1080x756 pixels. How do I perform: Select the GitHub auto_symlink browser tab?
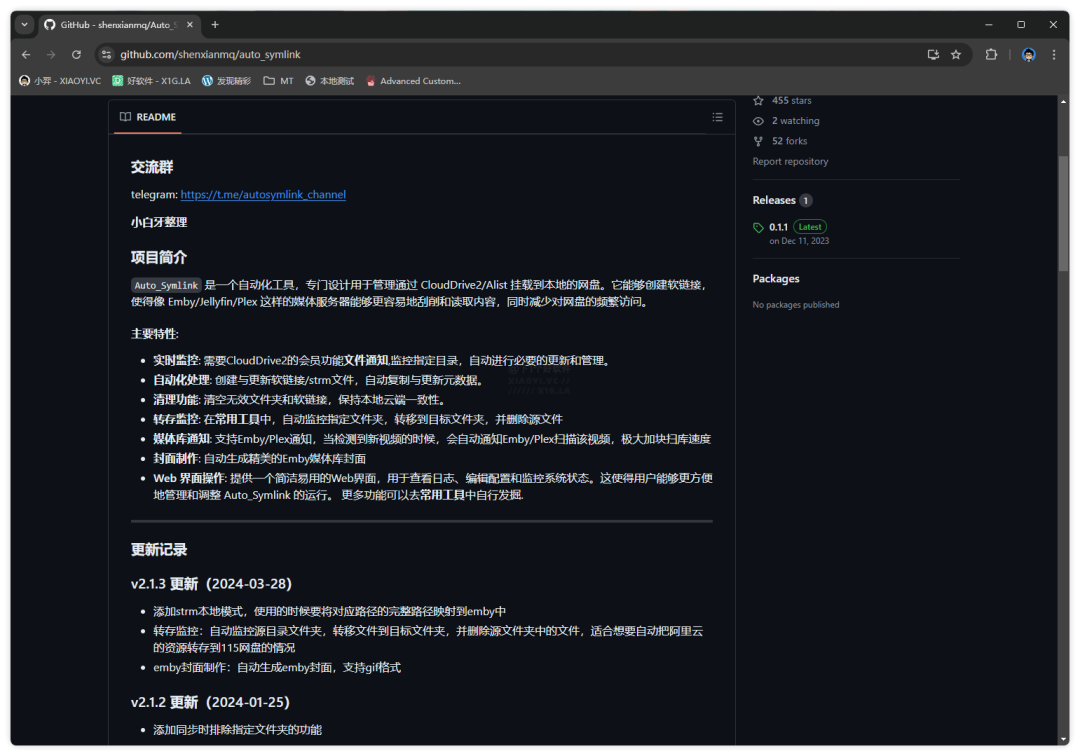(x=110, y=23)
